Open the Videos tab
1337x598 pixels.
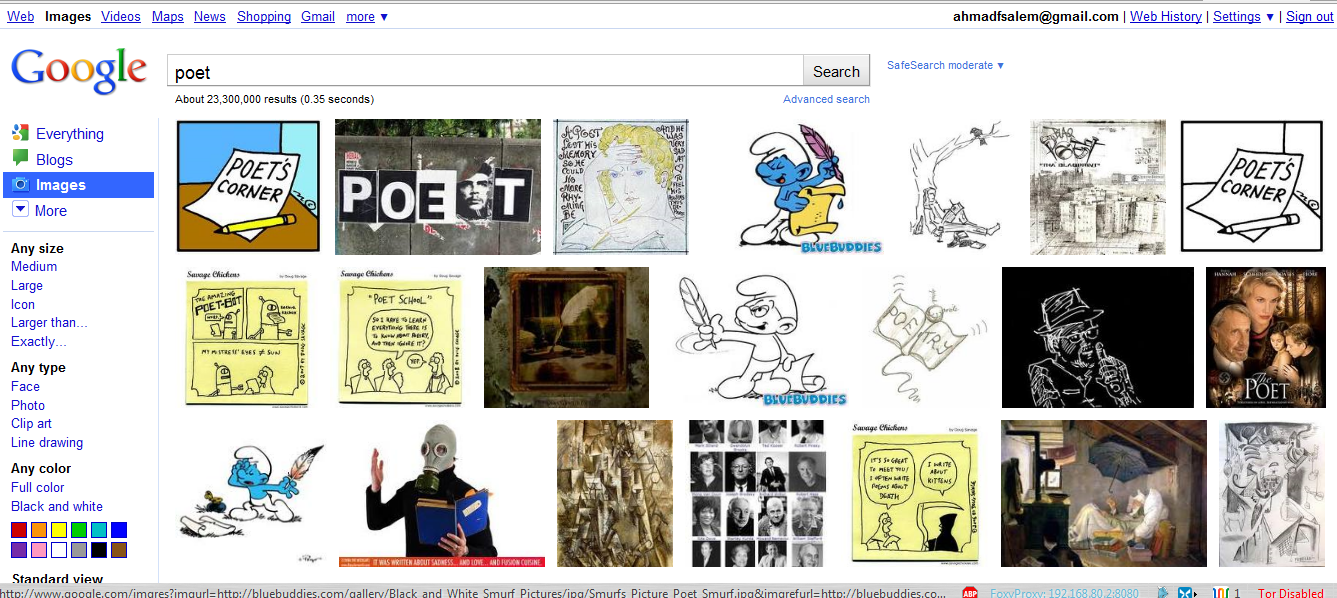[121, 17]
